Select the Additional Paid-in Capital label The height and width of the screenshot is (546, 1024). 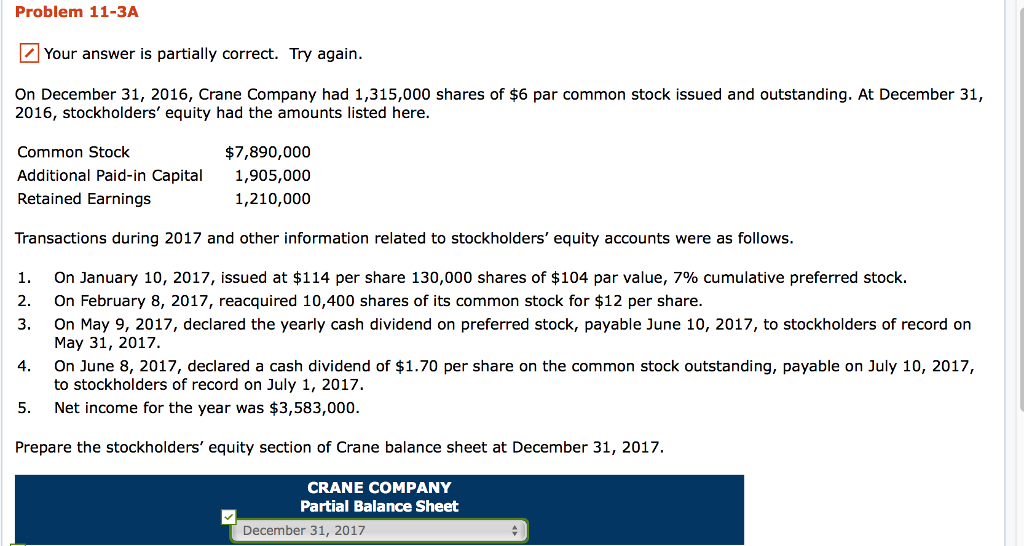110,175
